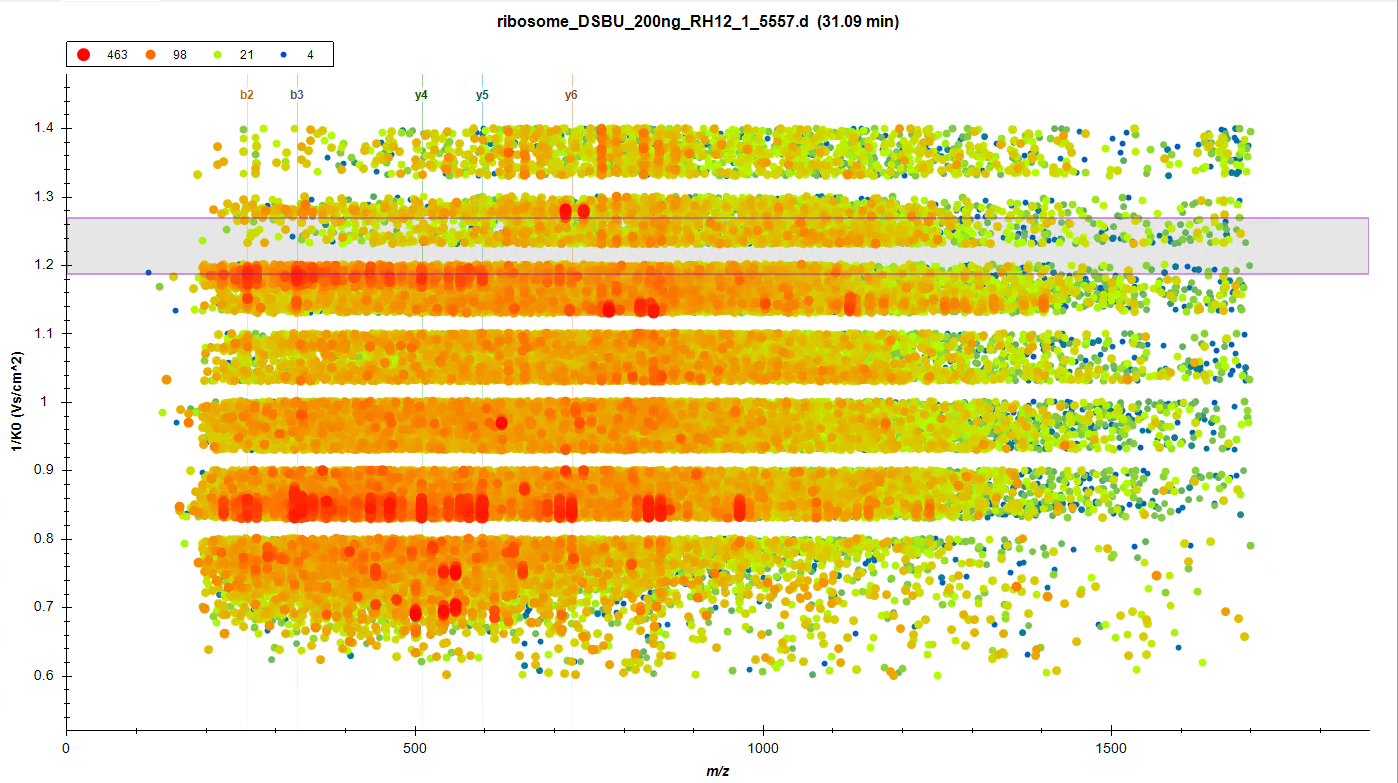Click the red 463 legend marker
This screenshot has height=783, width=1398.
[84, 55]
